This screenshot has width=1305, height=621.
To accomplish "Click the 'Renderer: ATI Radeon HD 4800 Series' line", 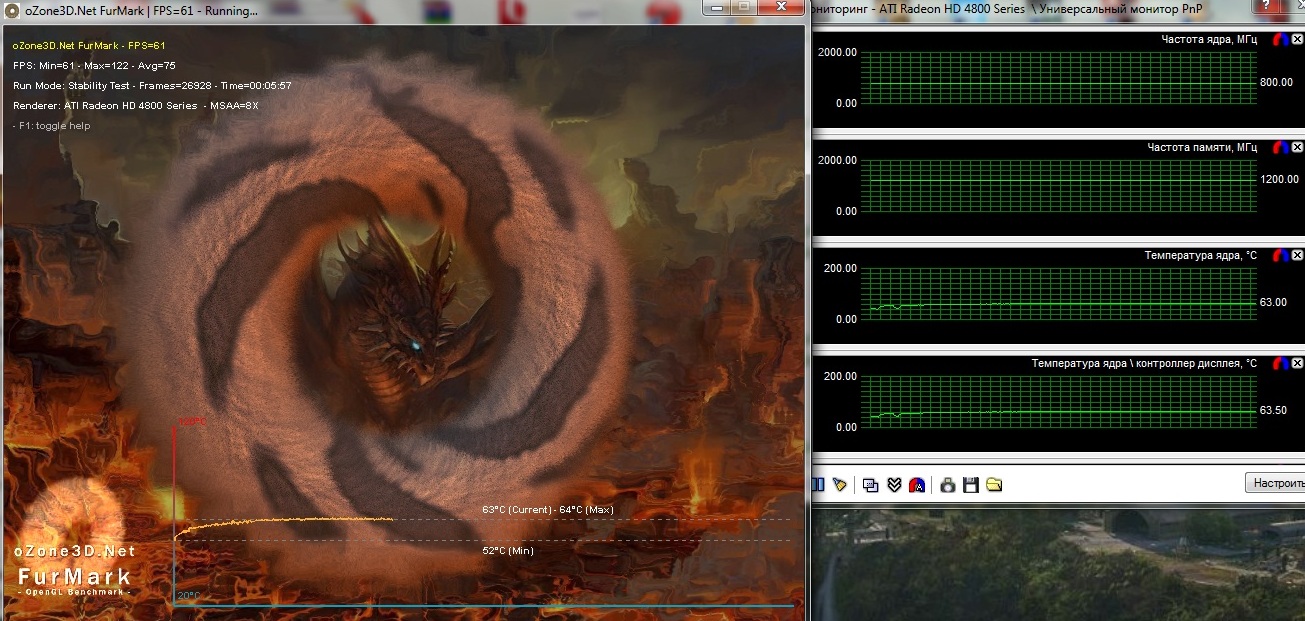I will [135, 105].
